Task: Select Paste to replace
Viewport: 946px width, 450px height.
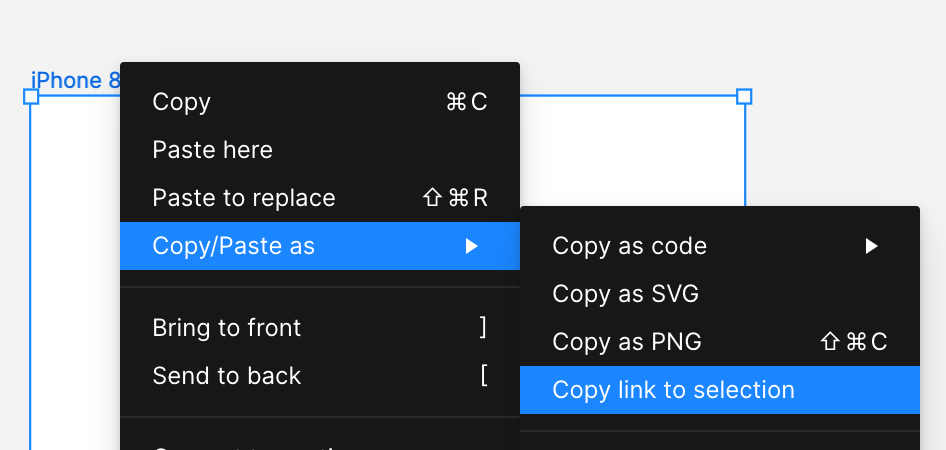Action: tap(243, 198)
